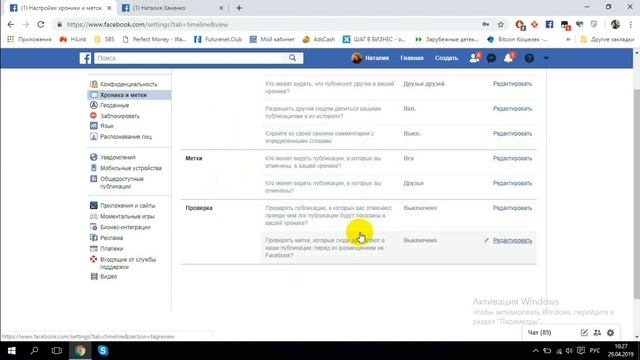Expand the Чат (85) bar
The height and width of the screenshot is (360, 640).
(x=540, y=333)
